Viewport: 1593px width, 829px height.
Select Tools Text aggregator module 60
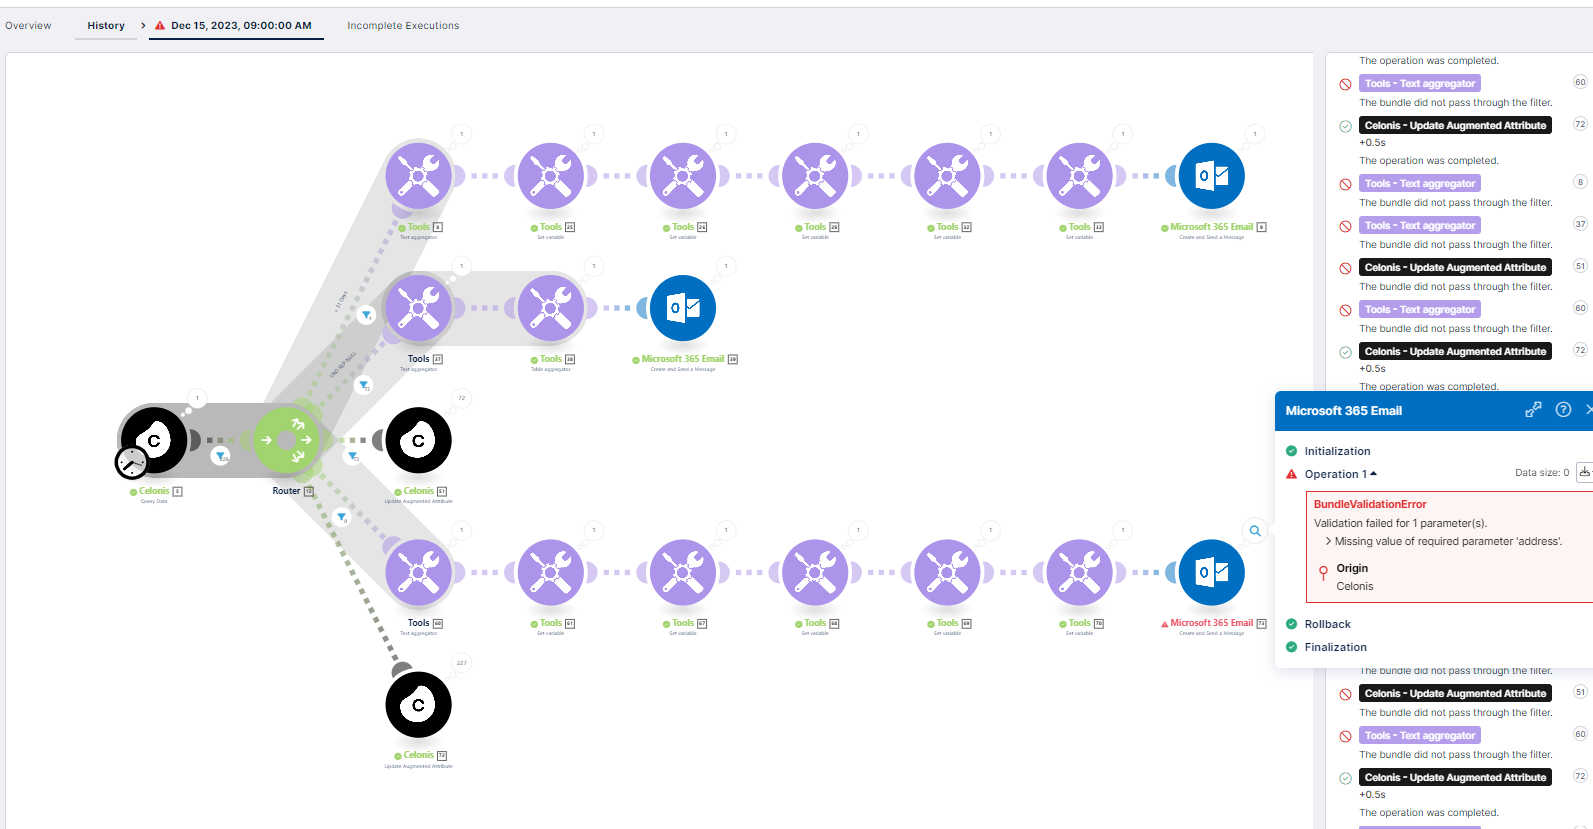click(x=418, y=572)
